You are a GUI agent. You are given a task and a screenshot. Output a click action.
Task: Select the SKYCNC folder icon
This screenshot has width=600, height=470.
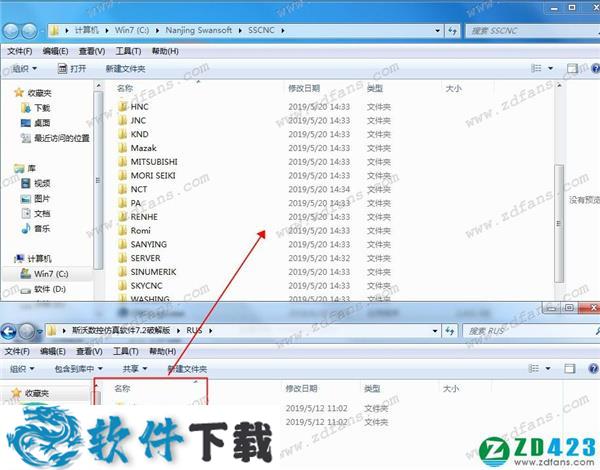[x=122, y=286]
